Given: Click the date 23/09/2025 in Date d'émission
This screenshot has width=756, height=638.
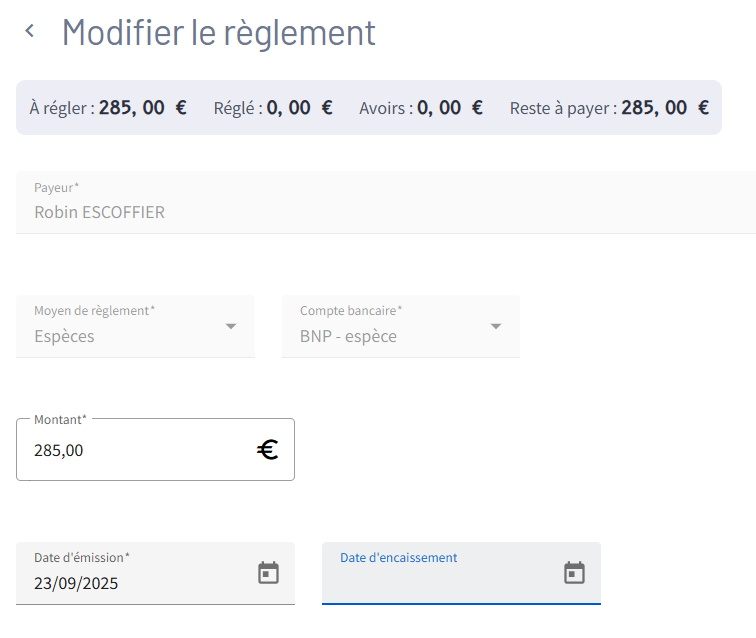Looking at the screenshot, I should point(76,583).
